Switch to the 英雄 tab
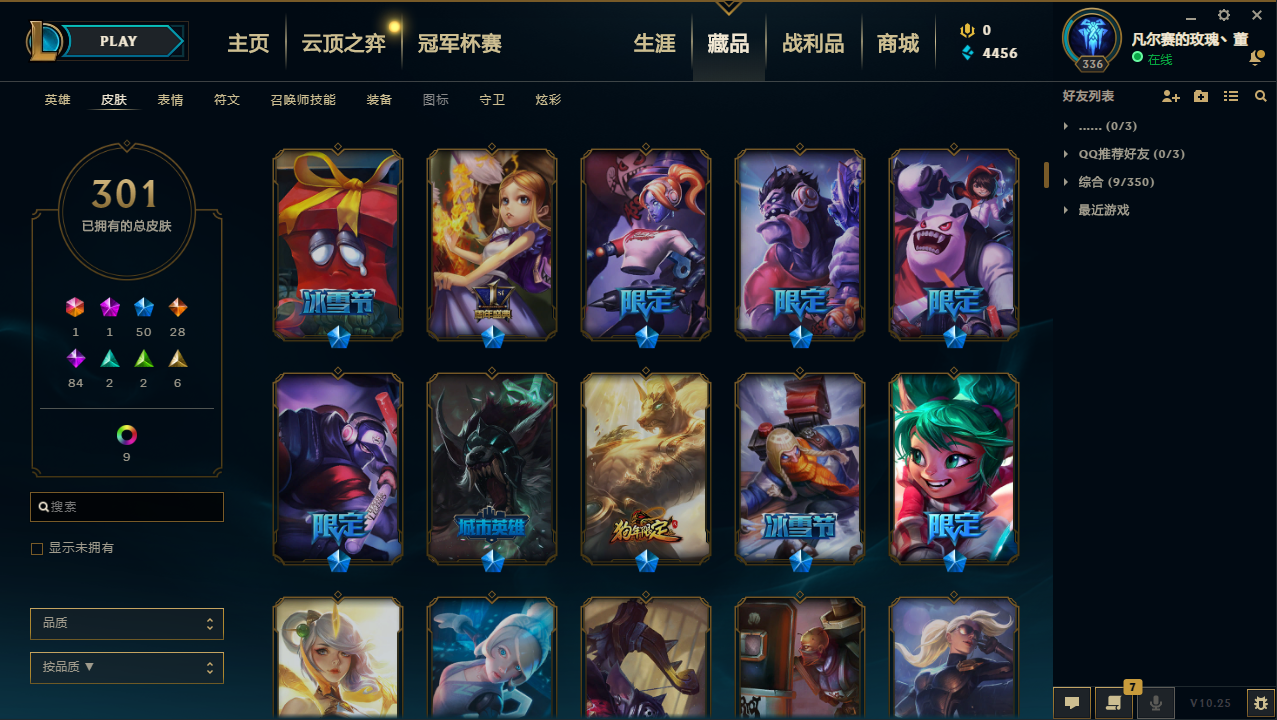Image resolution: width=1277 pixels, height=720 pixels. point(57,100)
